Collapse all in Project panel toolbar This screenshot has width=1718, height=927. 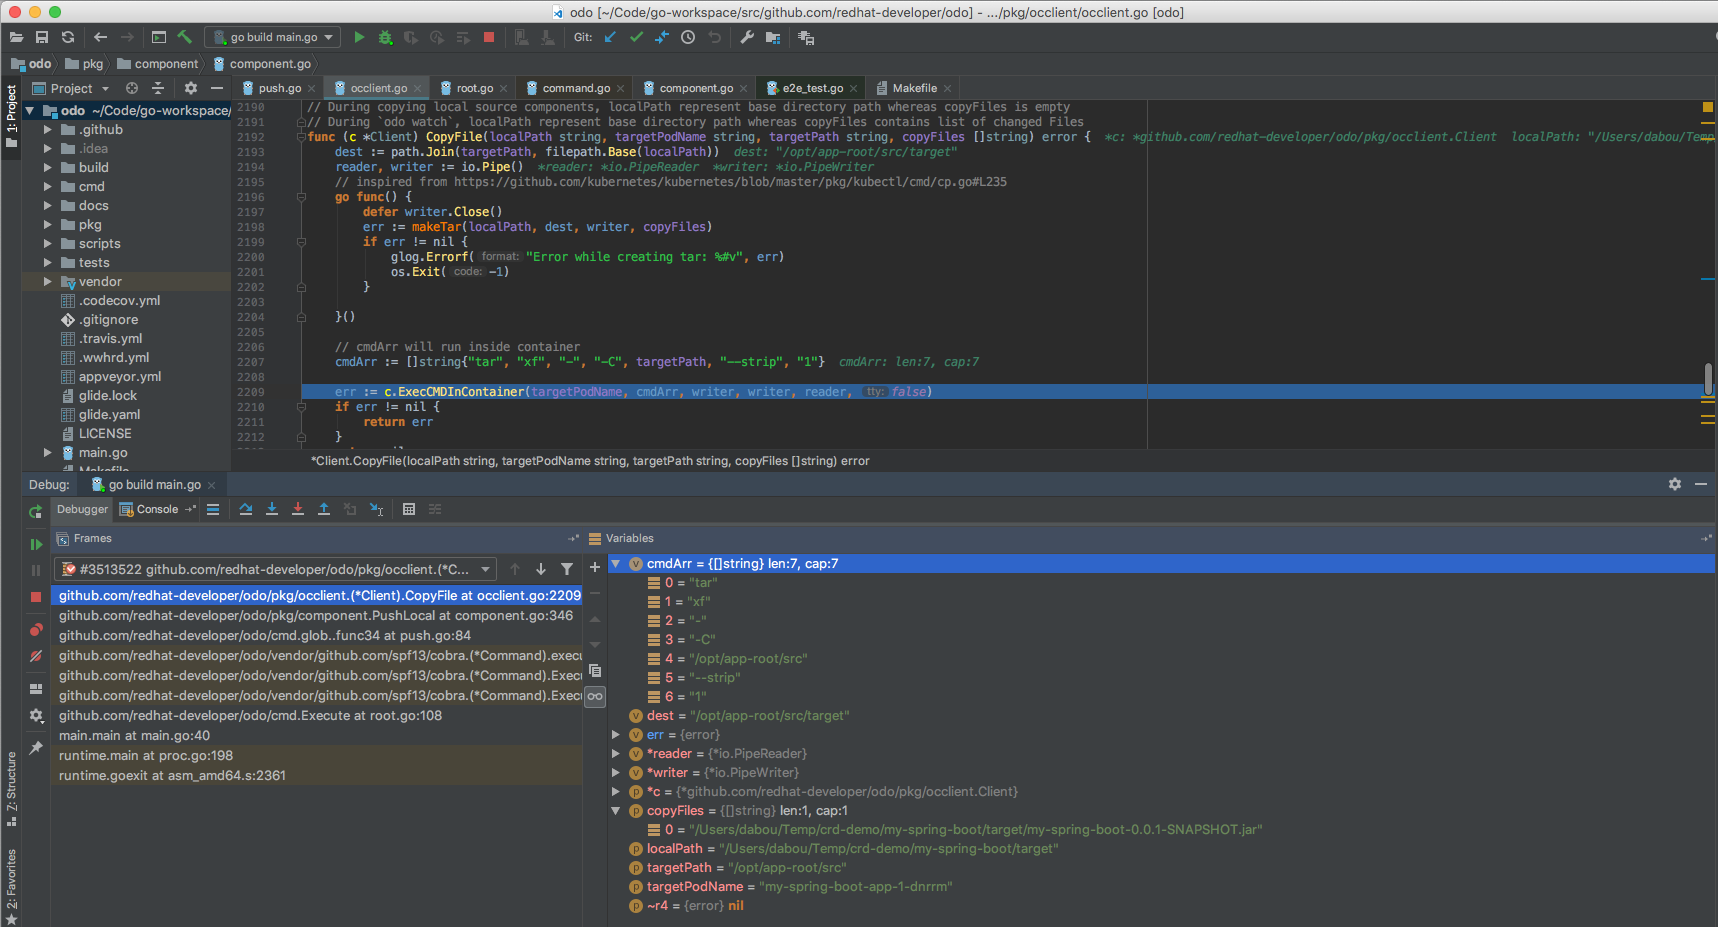click(x=157, y=88)
